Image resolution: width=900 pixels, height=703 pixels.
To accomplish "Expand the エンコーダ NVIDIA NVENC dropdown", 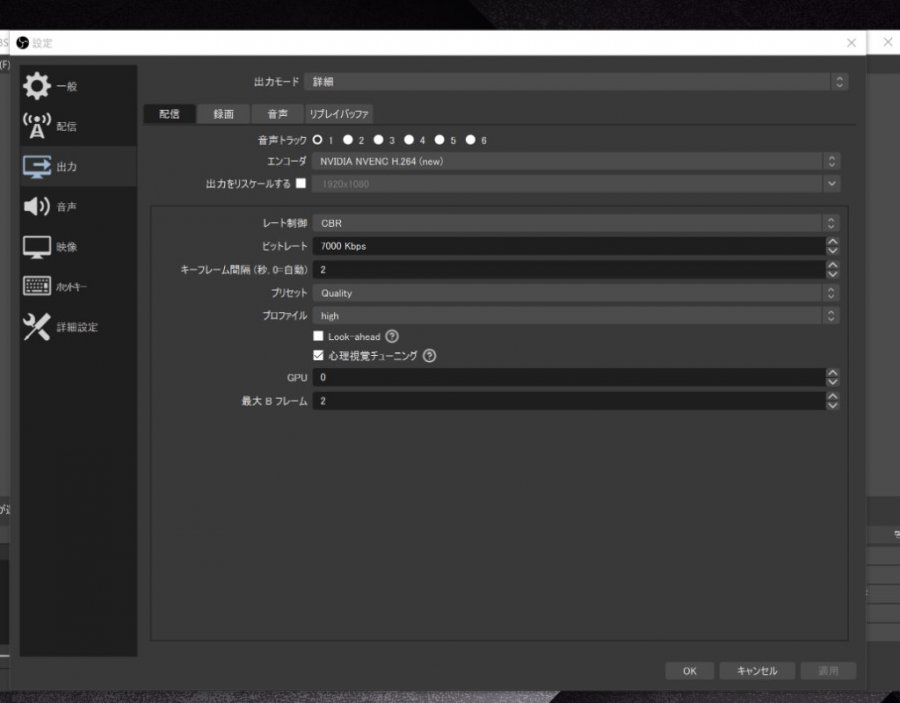I will pos(576,161).
